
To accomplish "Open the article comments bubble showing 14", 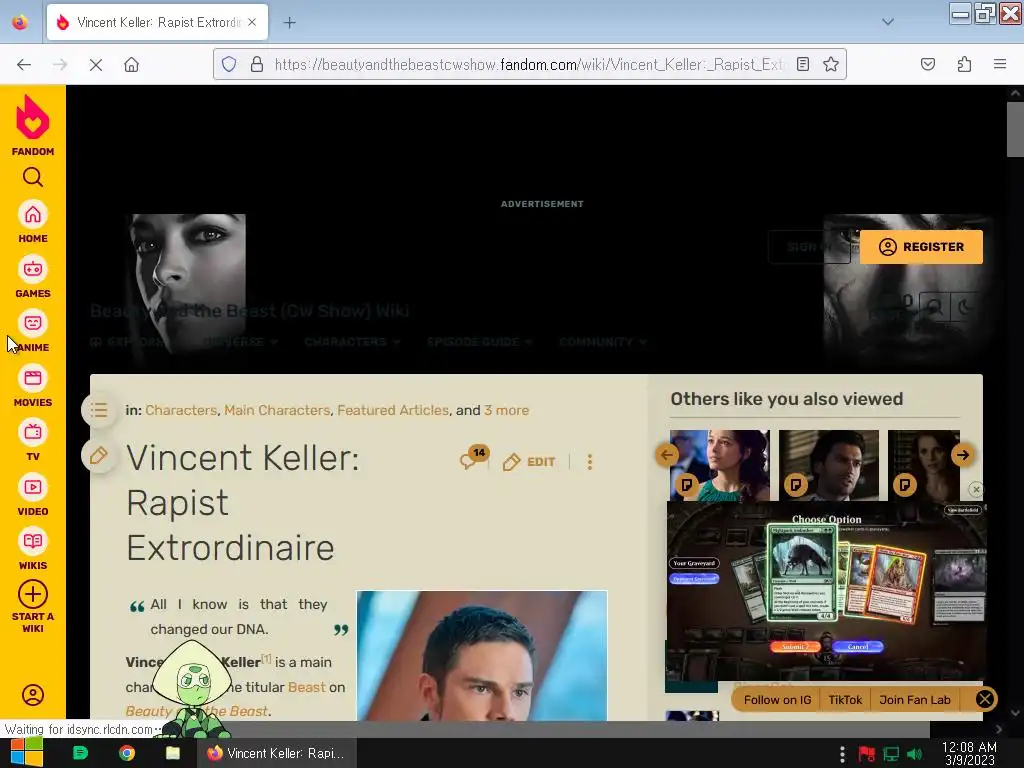I will point(473,458).
